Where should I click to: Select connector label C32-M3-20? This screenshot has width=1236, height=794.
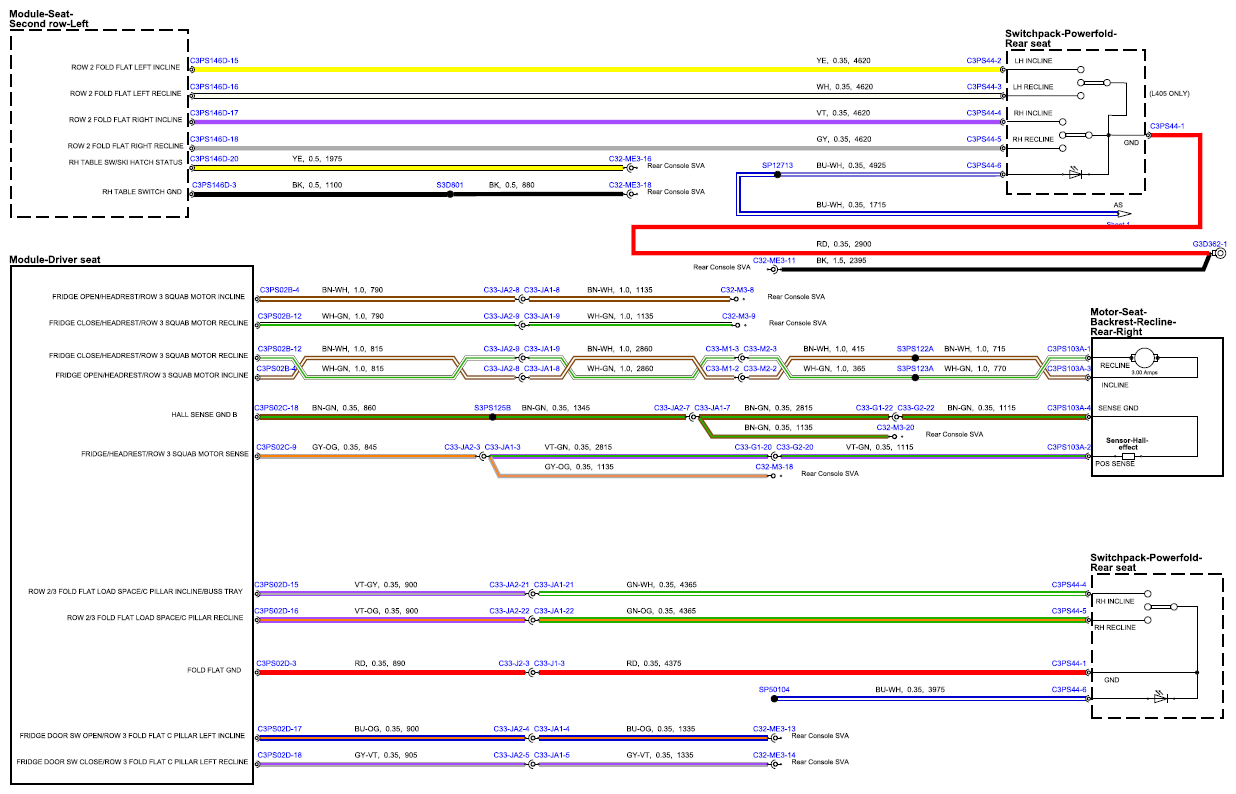[x=895, y=427]
